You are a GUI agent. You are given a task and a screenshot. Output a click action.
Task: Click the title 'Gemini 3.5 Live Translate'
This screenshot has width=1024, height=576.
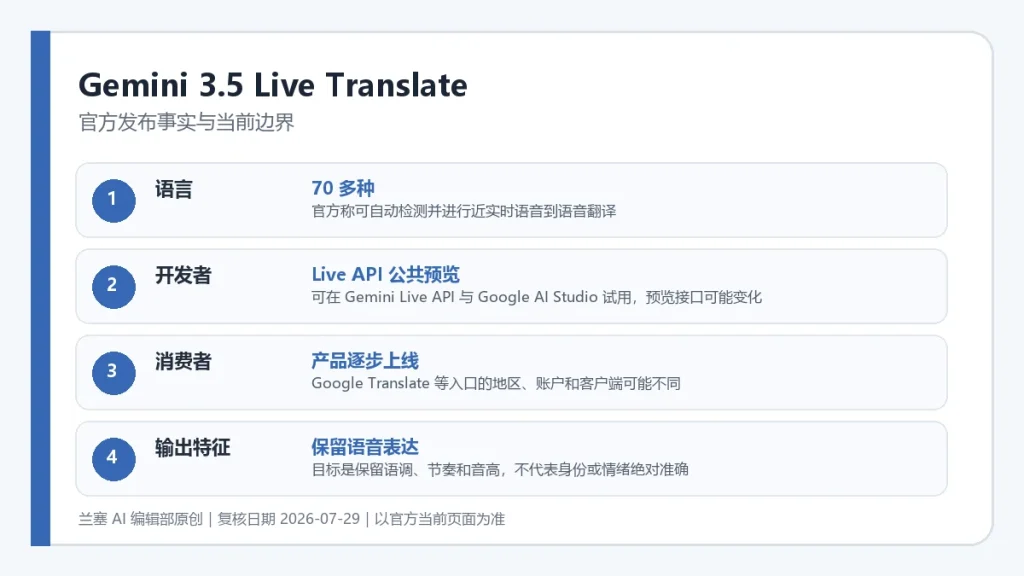click(x=273, y=85)
